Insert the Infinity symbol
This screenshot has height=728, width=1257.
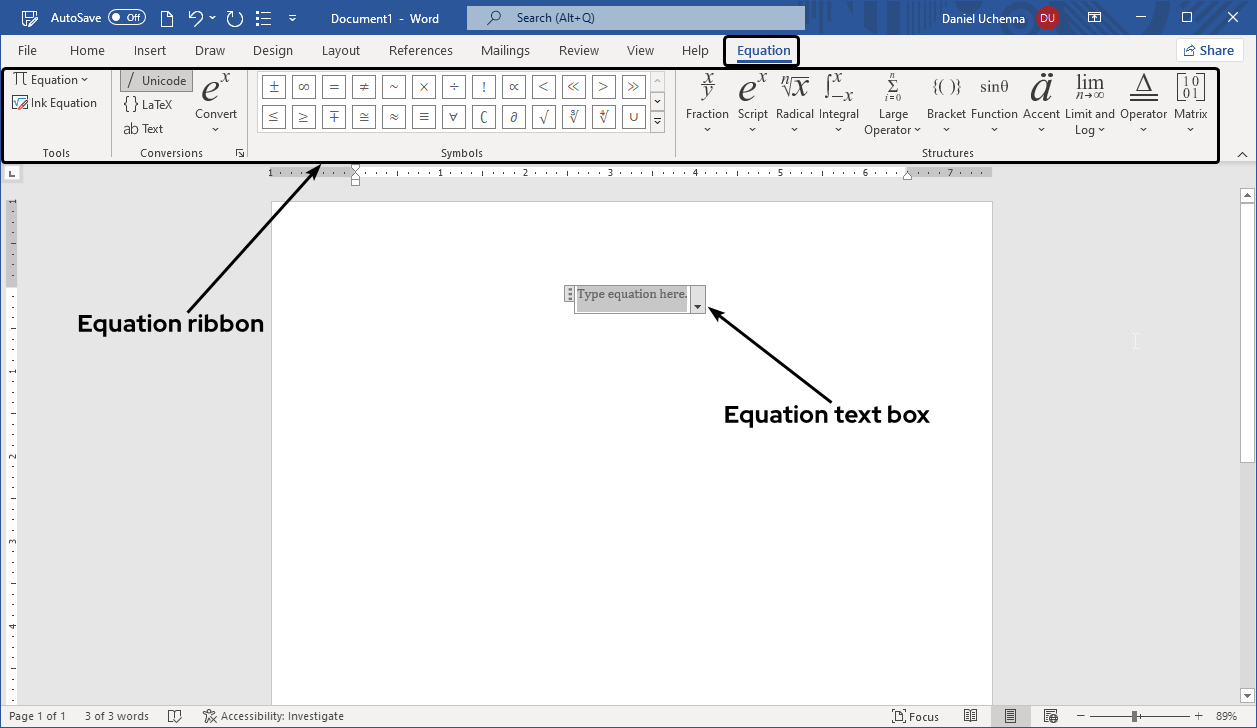coord(303,86)
